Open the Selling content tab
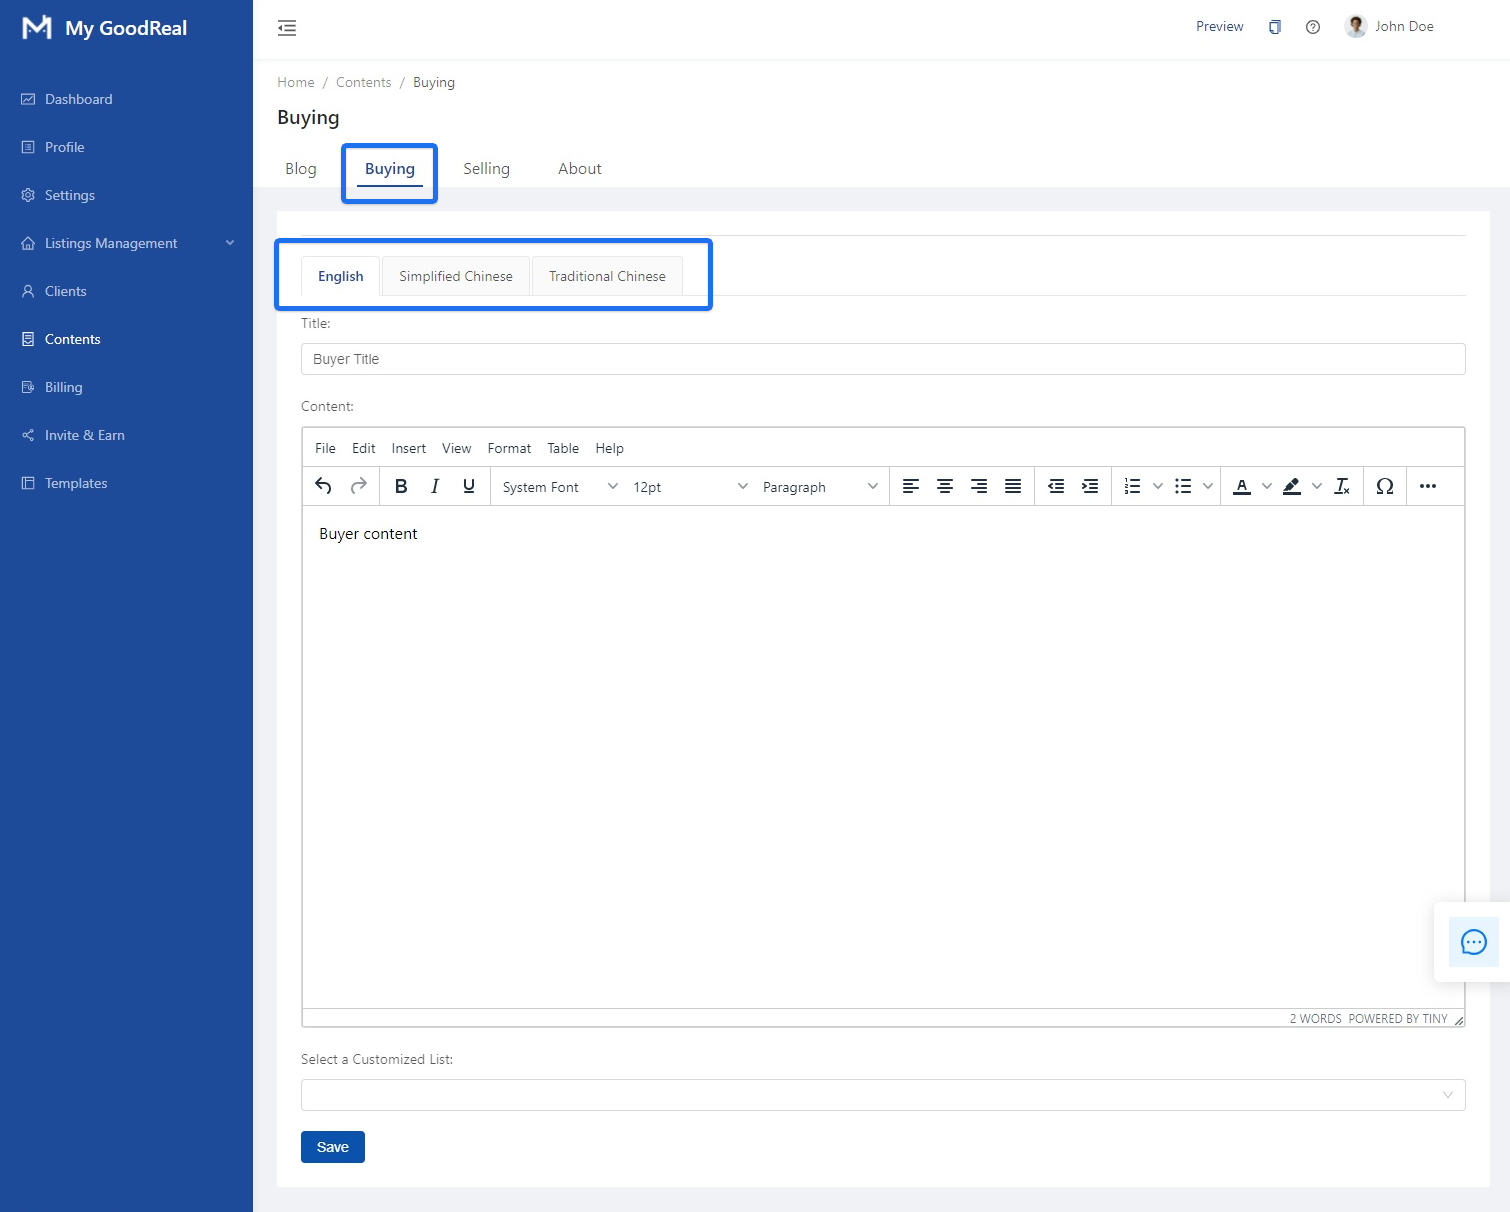 tap(486, 169)
